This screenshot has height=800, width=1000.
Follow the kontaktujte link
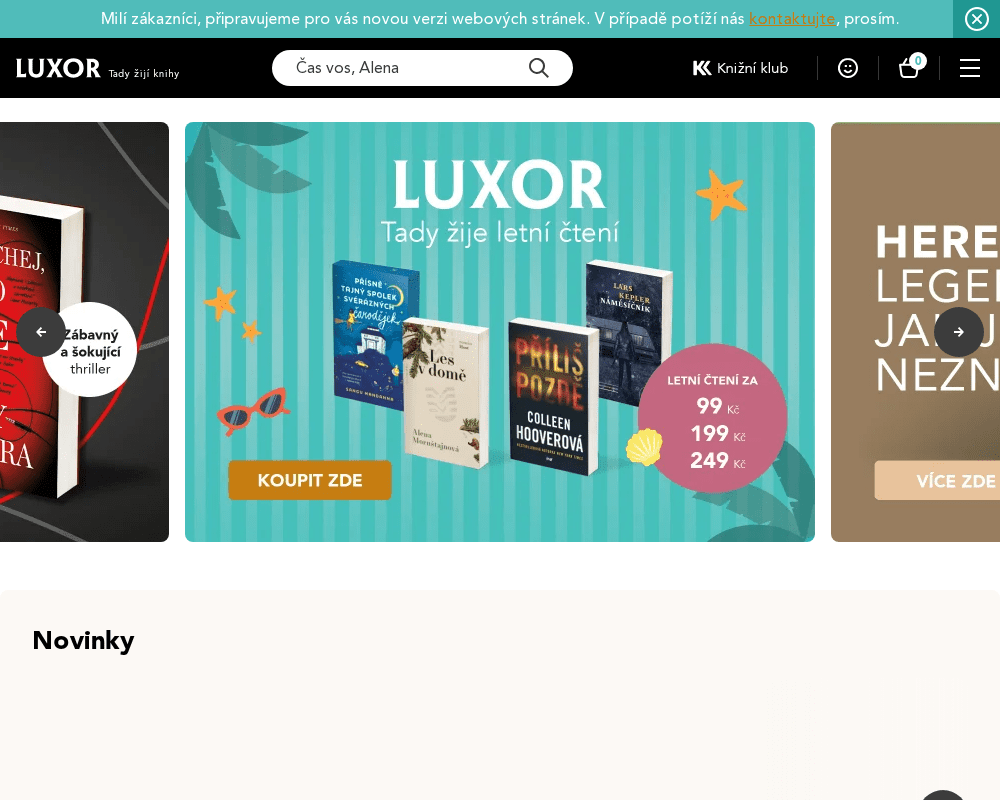[791, 19]
